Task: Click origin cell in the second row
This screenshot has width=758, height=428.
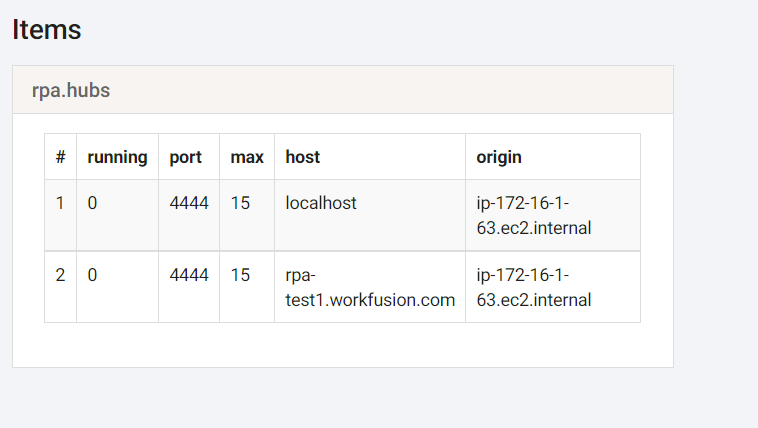Action: pos(553,287)
